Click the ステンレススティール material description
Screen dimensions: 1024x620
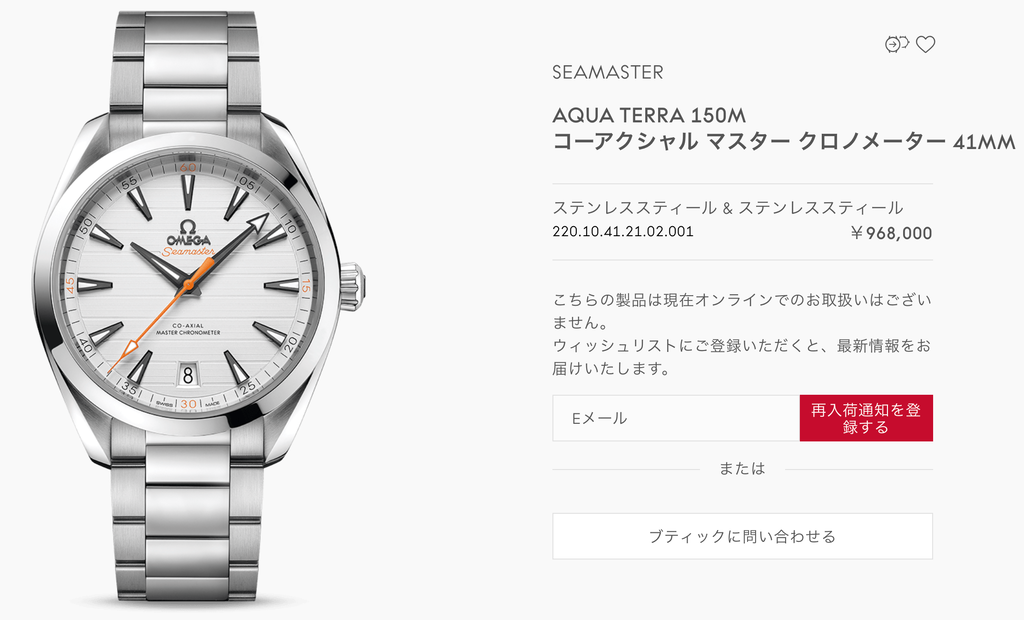(728, 208)
